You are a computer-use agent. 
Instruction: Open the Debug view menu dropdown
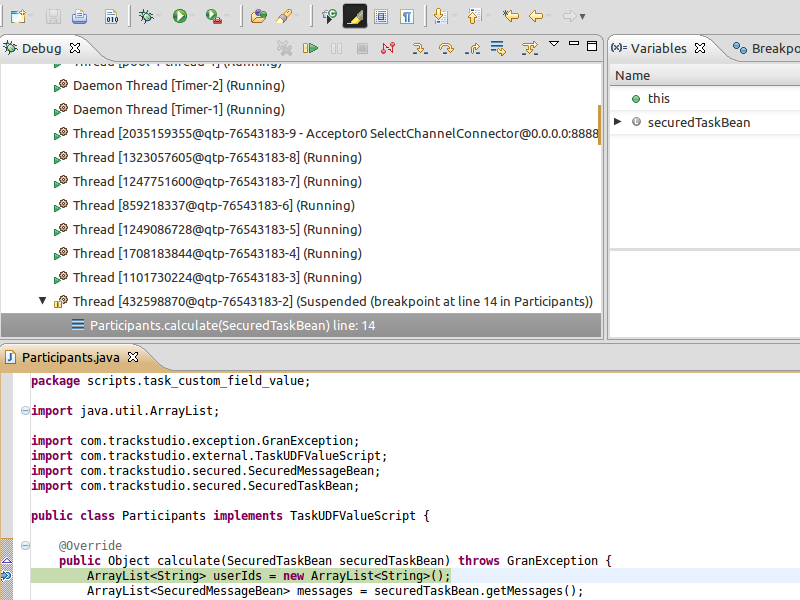tap(554, 46)
